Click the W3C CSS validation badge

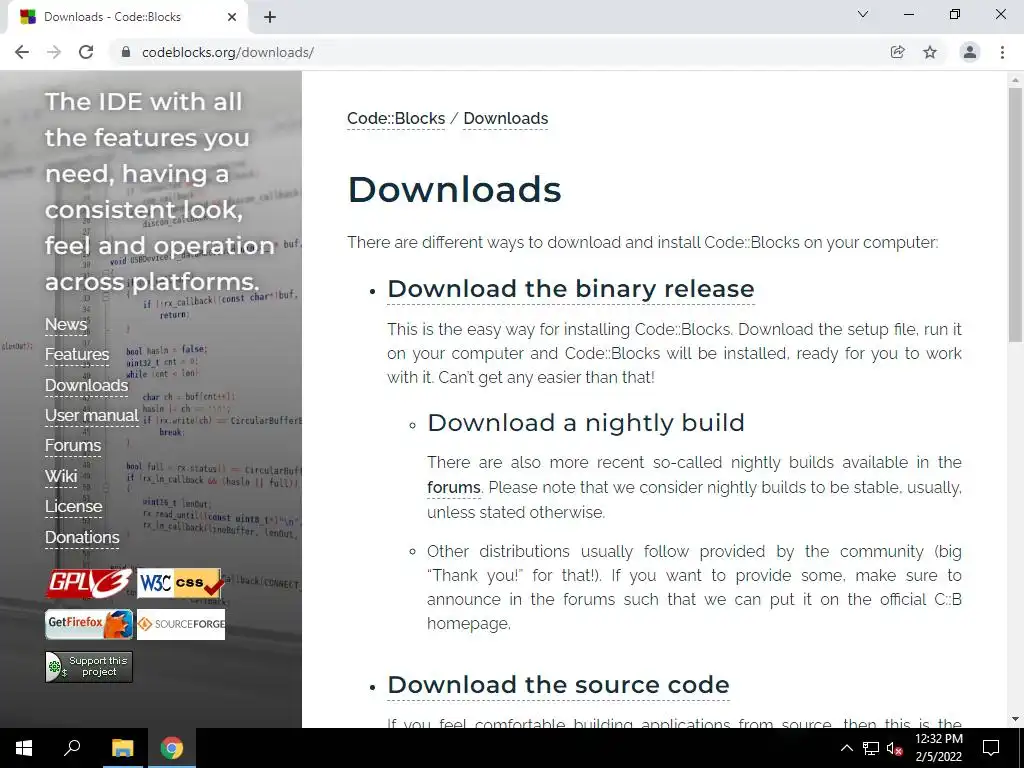click(x=180, y=583)
